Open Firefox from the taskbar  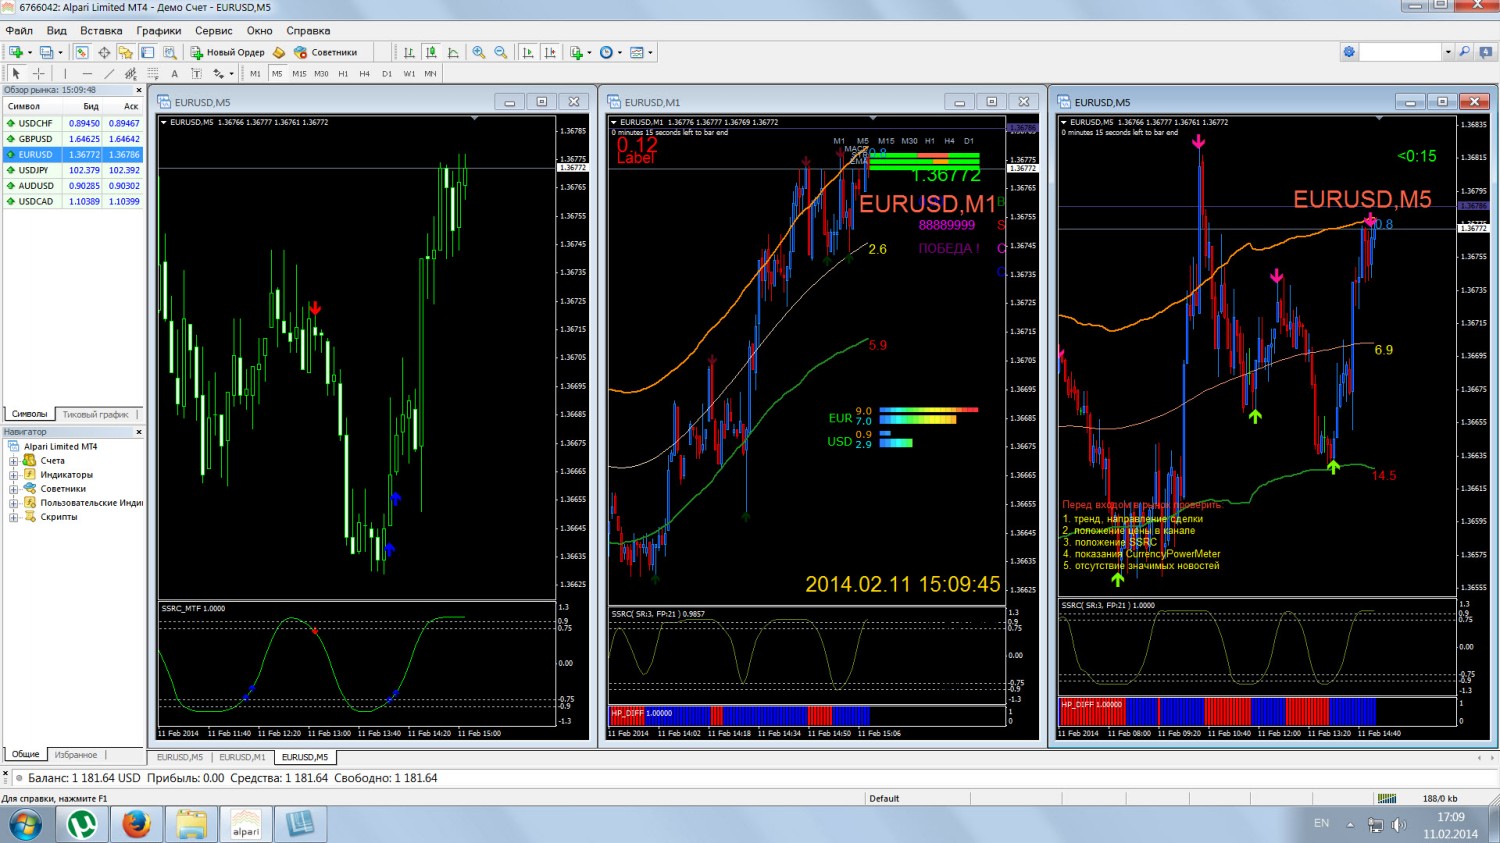pyautogui.click(x=137, y=824)
